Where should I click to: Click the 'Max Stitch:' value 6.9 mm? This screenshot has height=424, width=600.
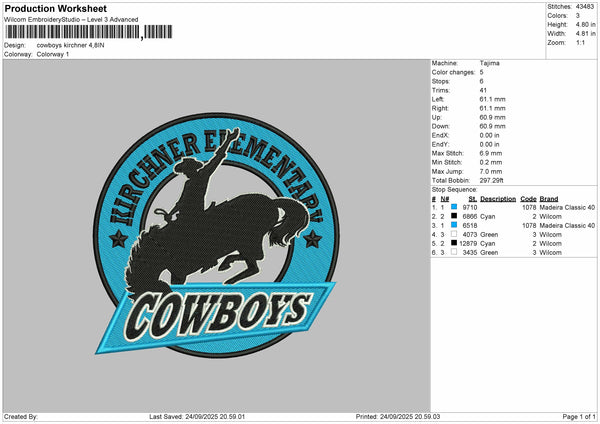pyautogui.click(x=491, y=153)
